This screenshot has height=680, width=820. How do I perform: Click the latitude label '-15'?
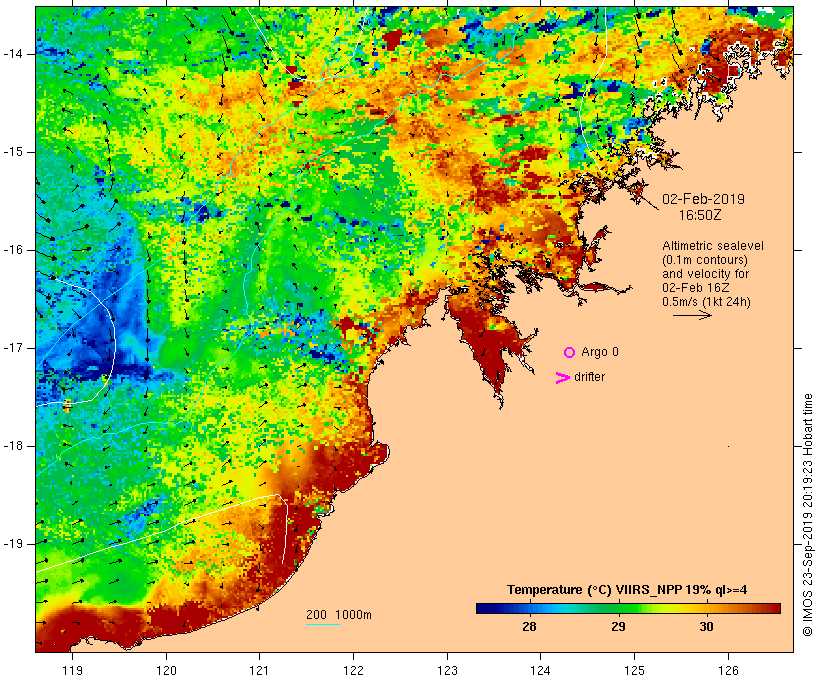[x=13, y=152]
